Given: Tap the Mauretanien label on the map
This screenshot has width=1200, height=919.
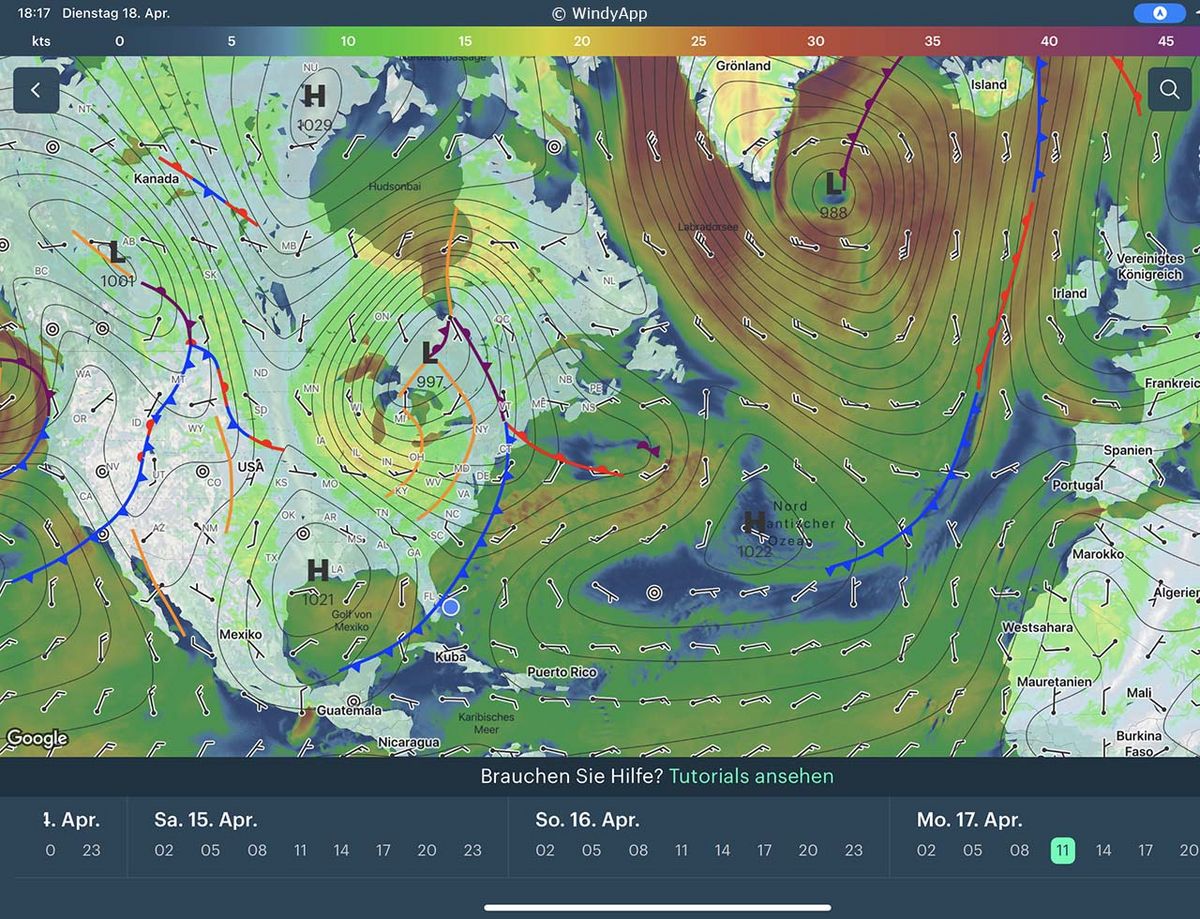Looking at the screenshot, I should pyautogui.click(x=1054, y=682).
